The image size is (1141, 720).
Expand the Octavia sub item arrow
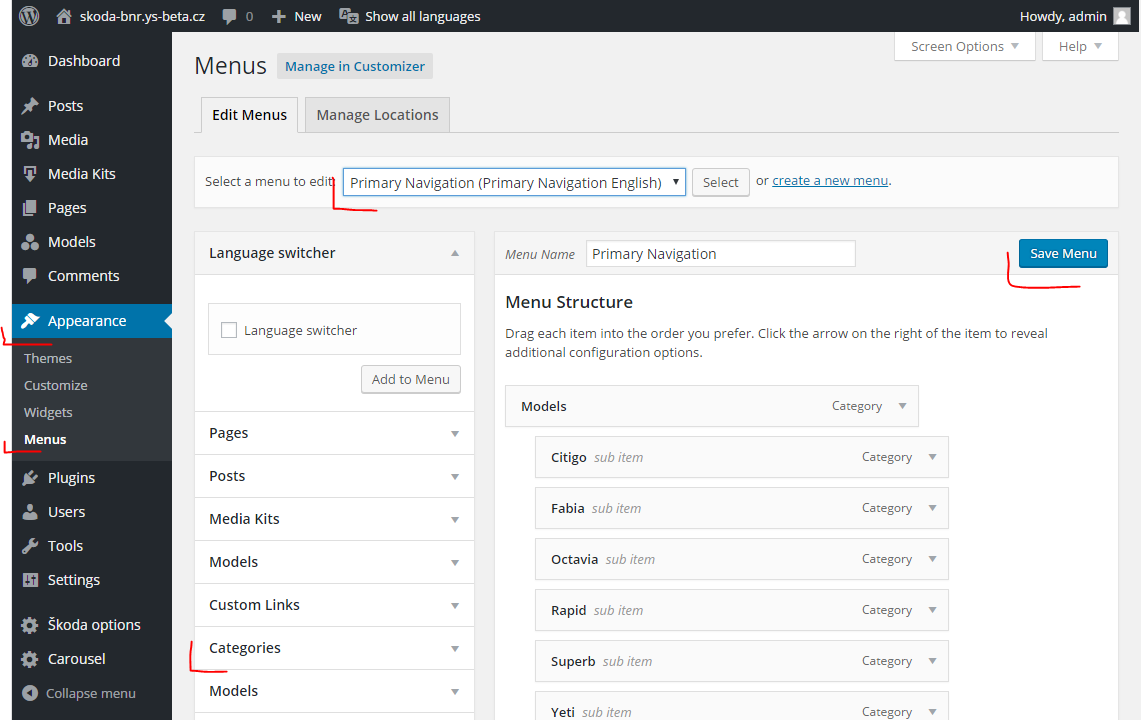(x=932, y=559)
